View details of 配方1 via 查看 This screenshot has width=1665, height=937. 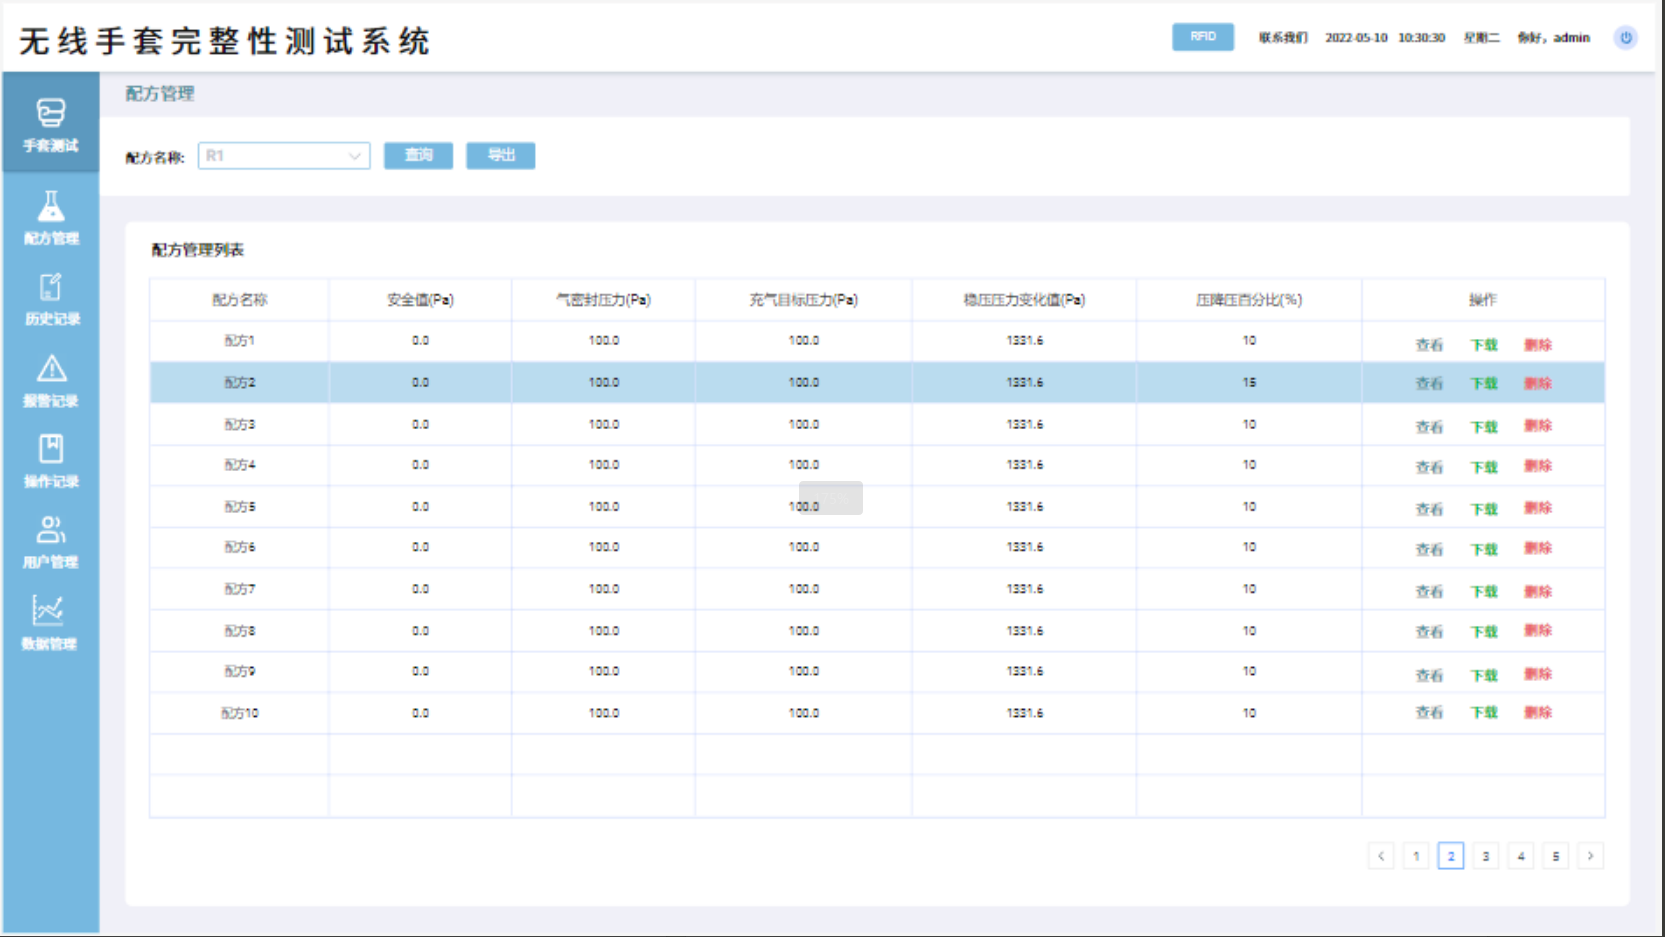1429,345
